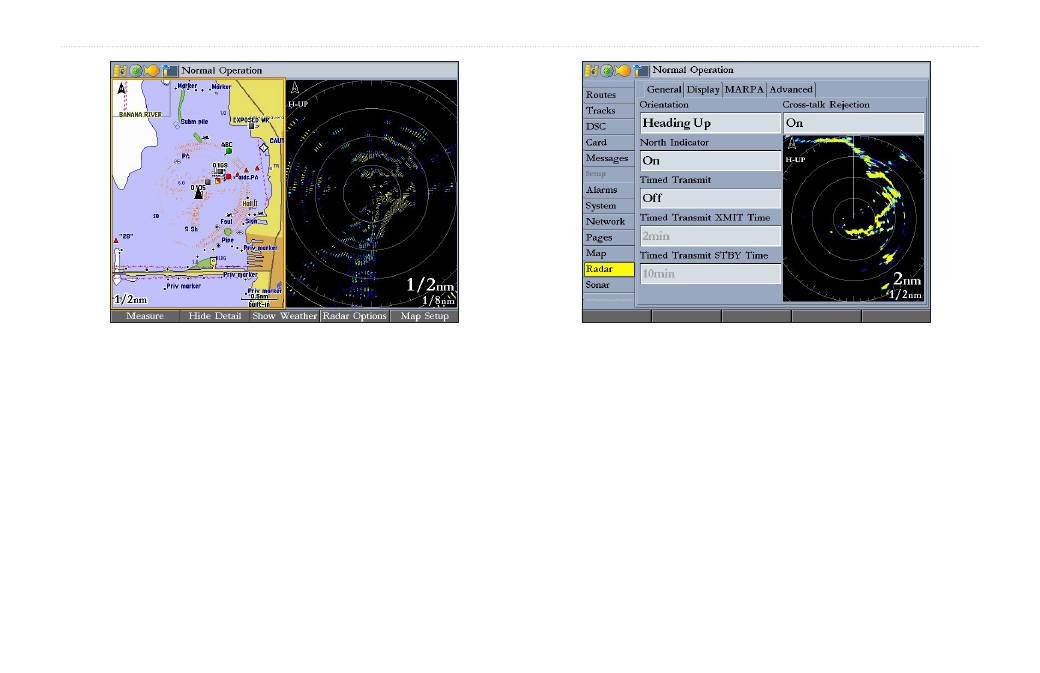Click the first yellow status icon on chart screen
The image size is (1040, 673).
(x=121, y=70)
